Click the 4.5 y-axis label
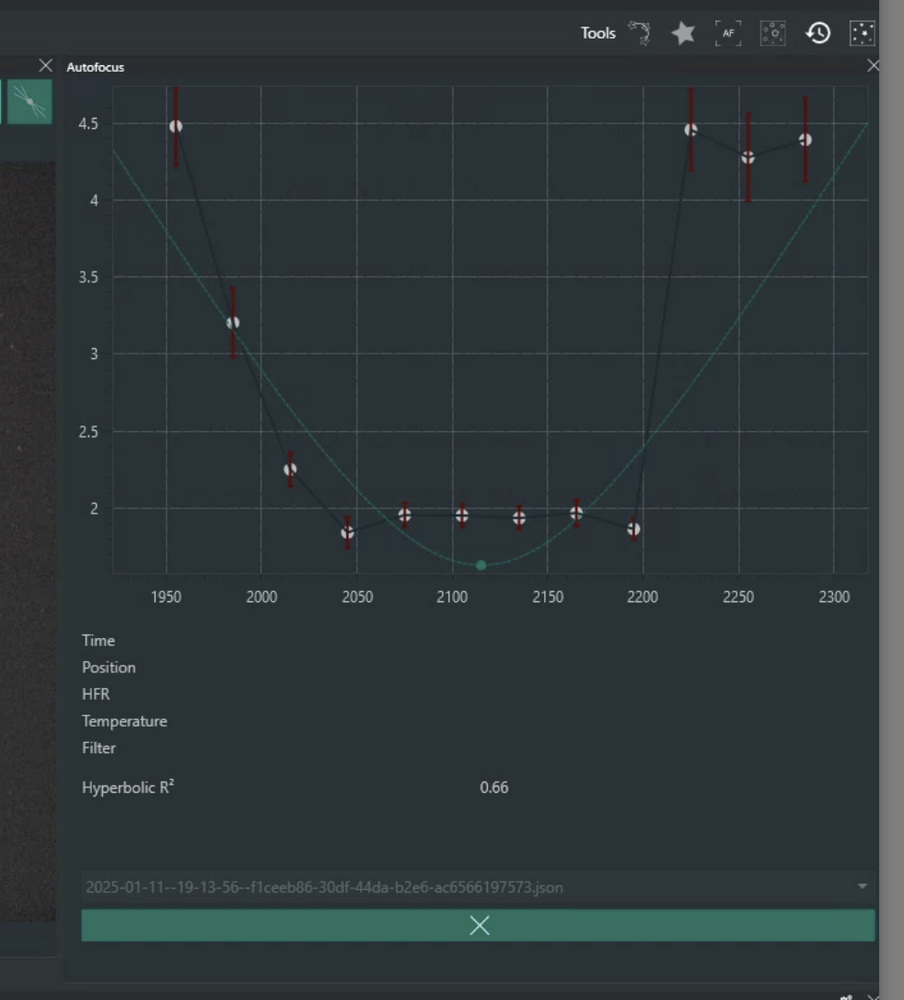 click(89, 124)
